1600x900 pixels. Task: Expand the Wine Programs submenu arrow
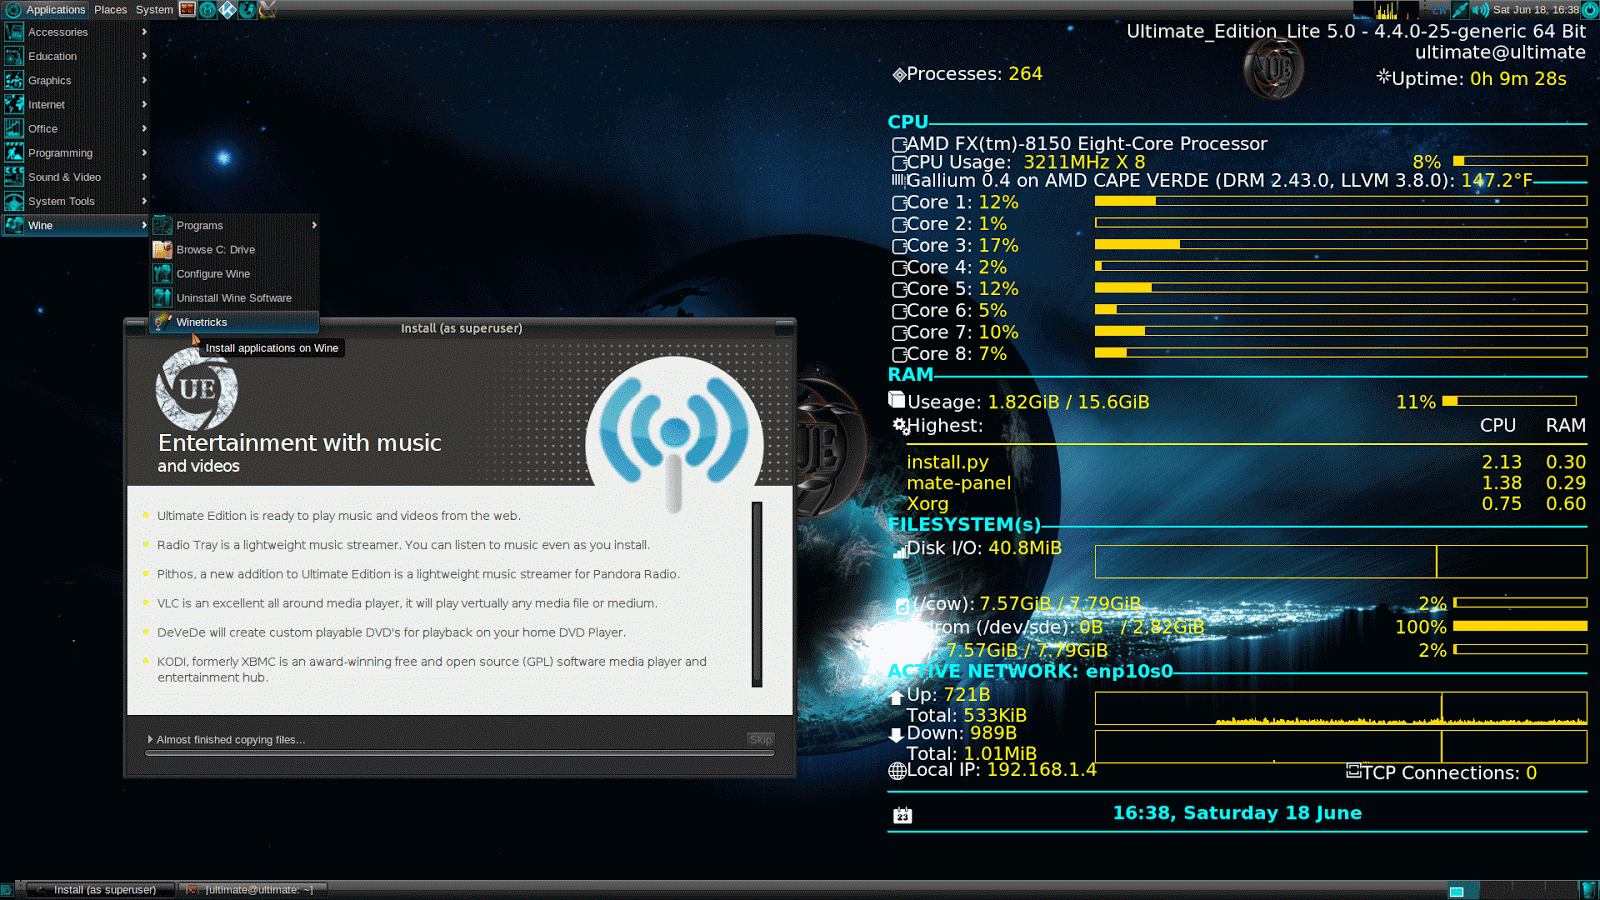[x=314, y=225]
